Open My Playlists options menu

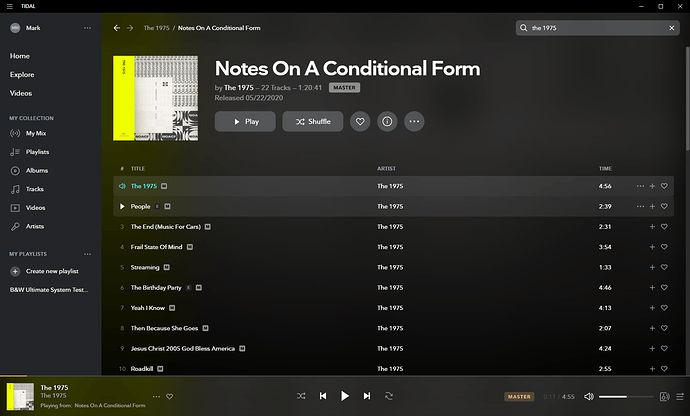point(88,254)
